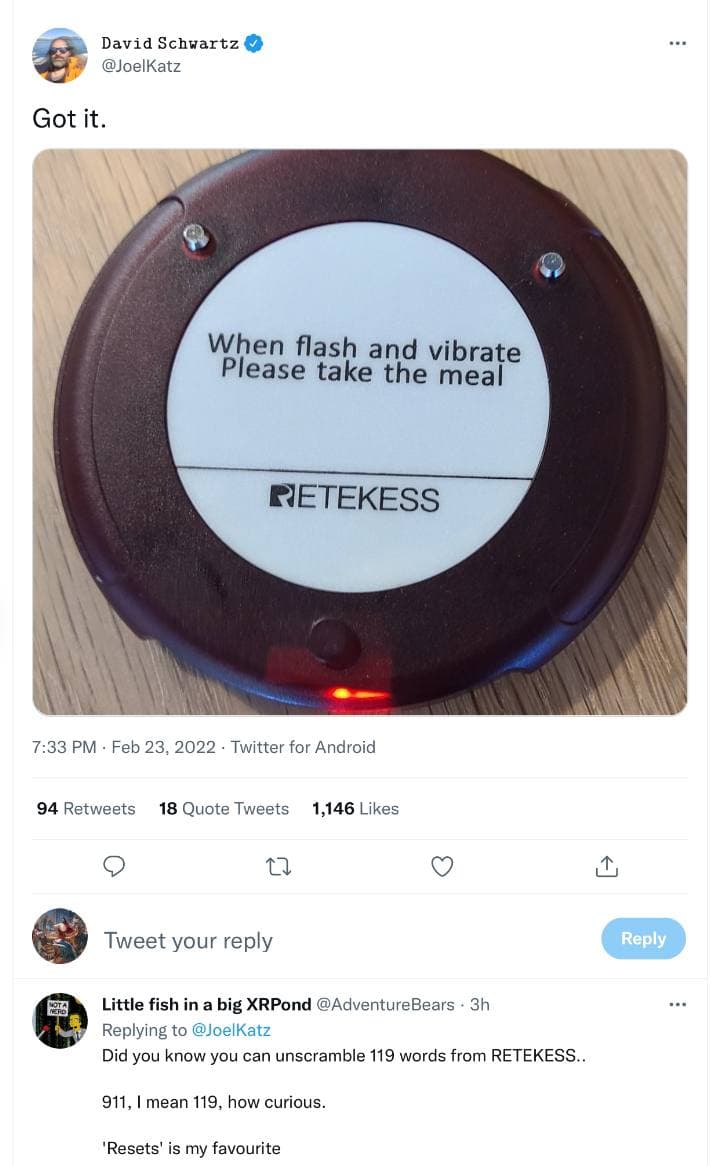The image size is (721, 1166).
Task: Open the @AdventureBears handle link
Action: pyautogui.click(x=385, y=1004)
